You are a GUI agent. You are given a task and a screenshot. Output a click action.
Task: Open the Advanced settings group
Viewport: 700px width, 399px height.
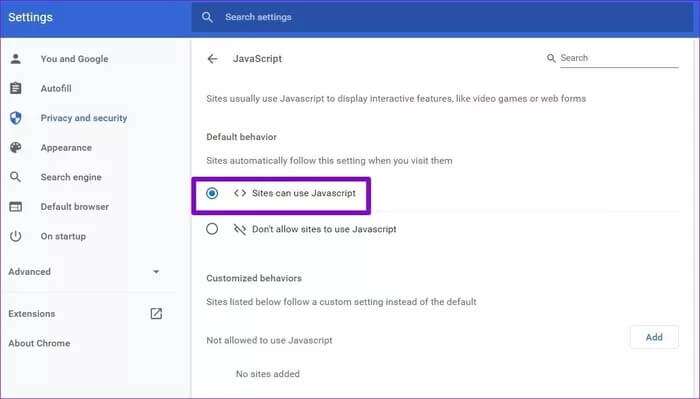point(29,271)
